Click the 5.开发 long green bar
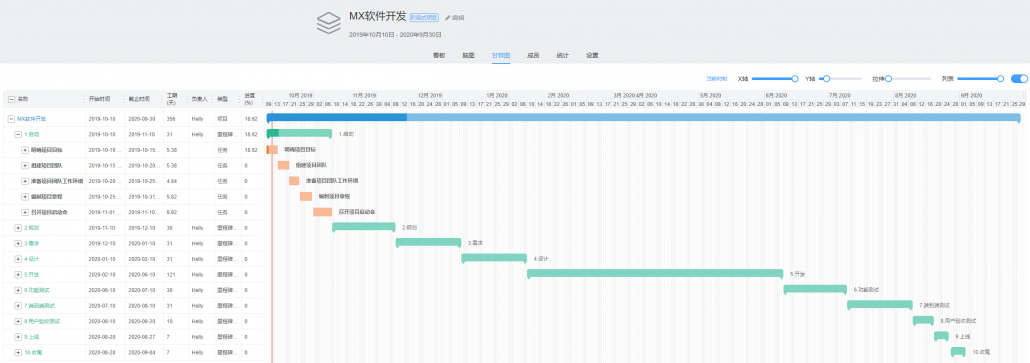The width and height of the screenshot is (1030, 363). tap(655, 274)
